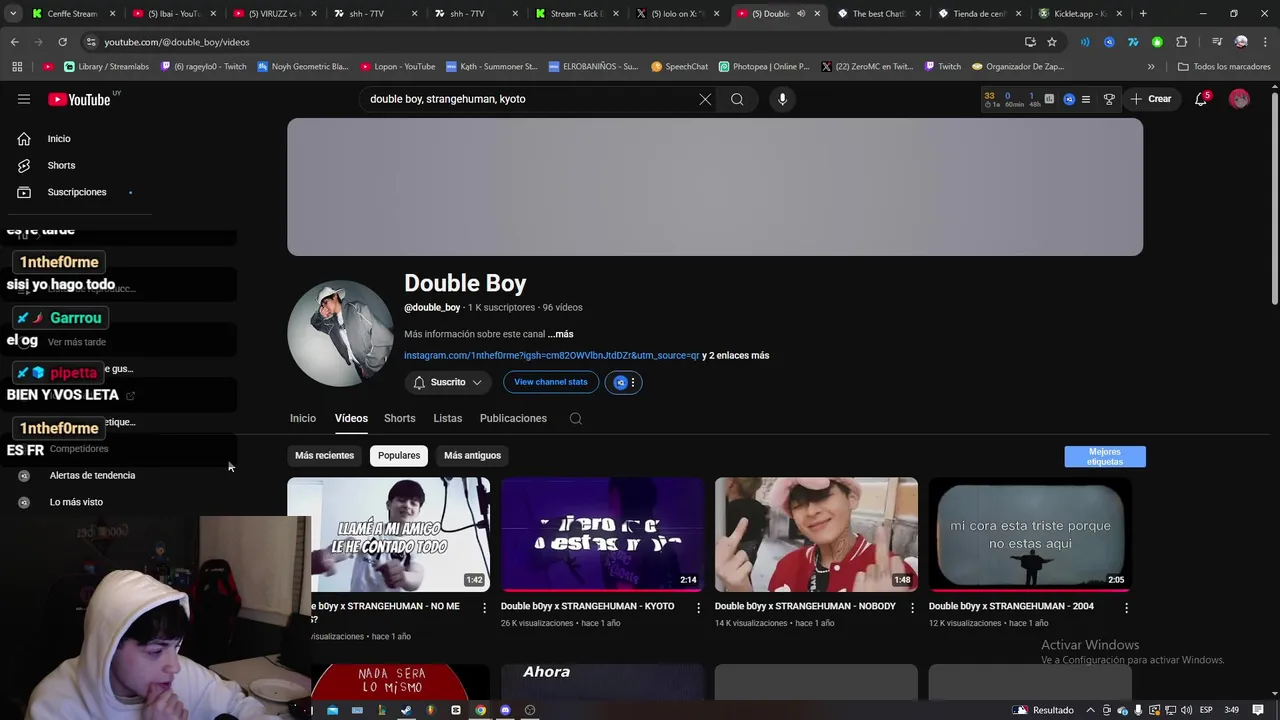Image resolution: width=1280 pixels, height=720 pixels.
Task: Run search with the magnifier button
Action: [x=737, y=99]
